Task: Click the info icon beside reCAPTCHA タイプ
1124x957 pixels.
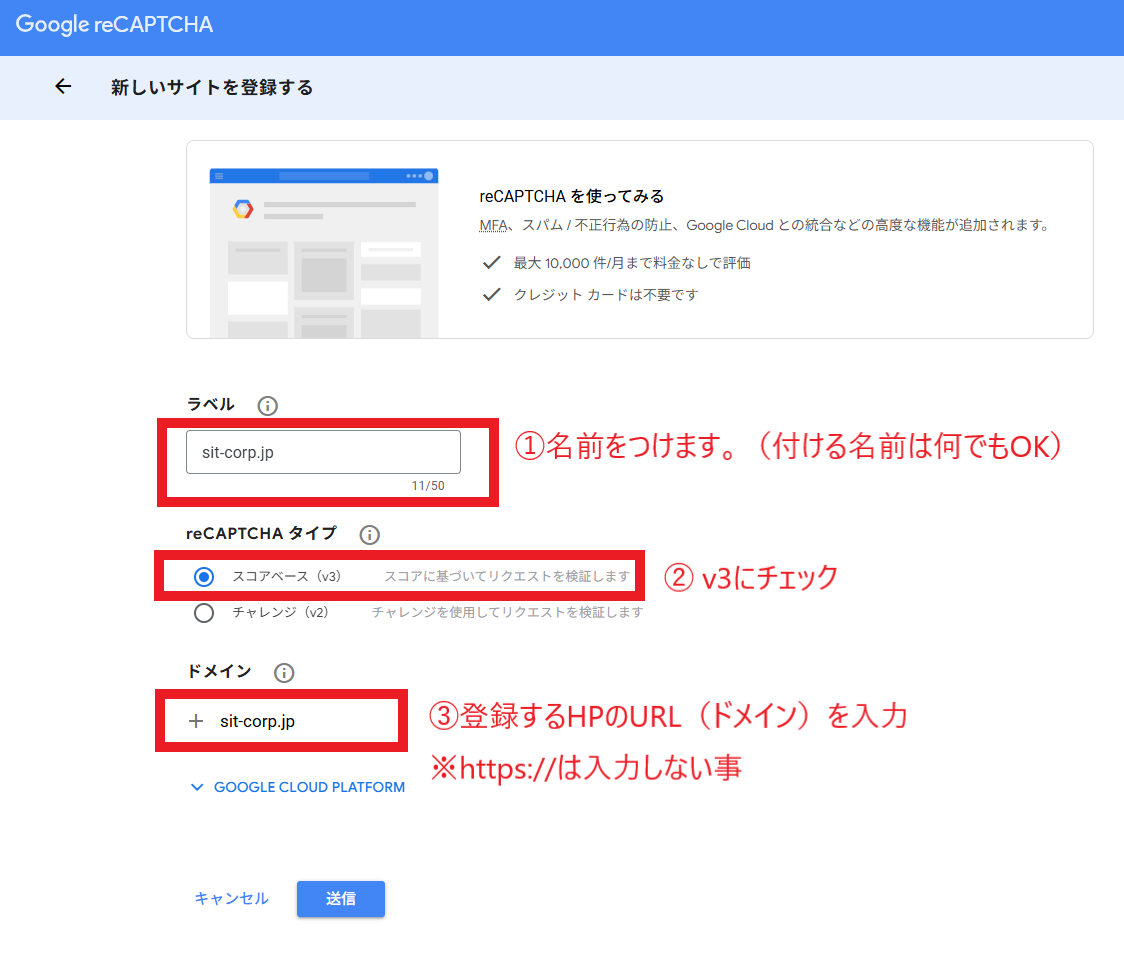Action: coord(370,535)
